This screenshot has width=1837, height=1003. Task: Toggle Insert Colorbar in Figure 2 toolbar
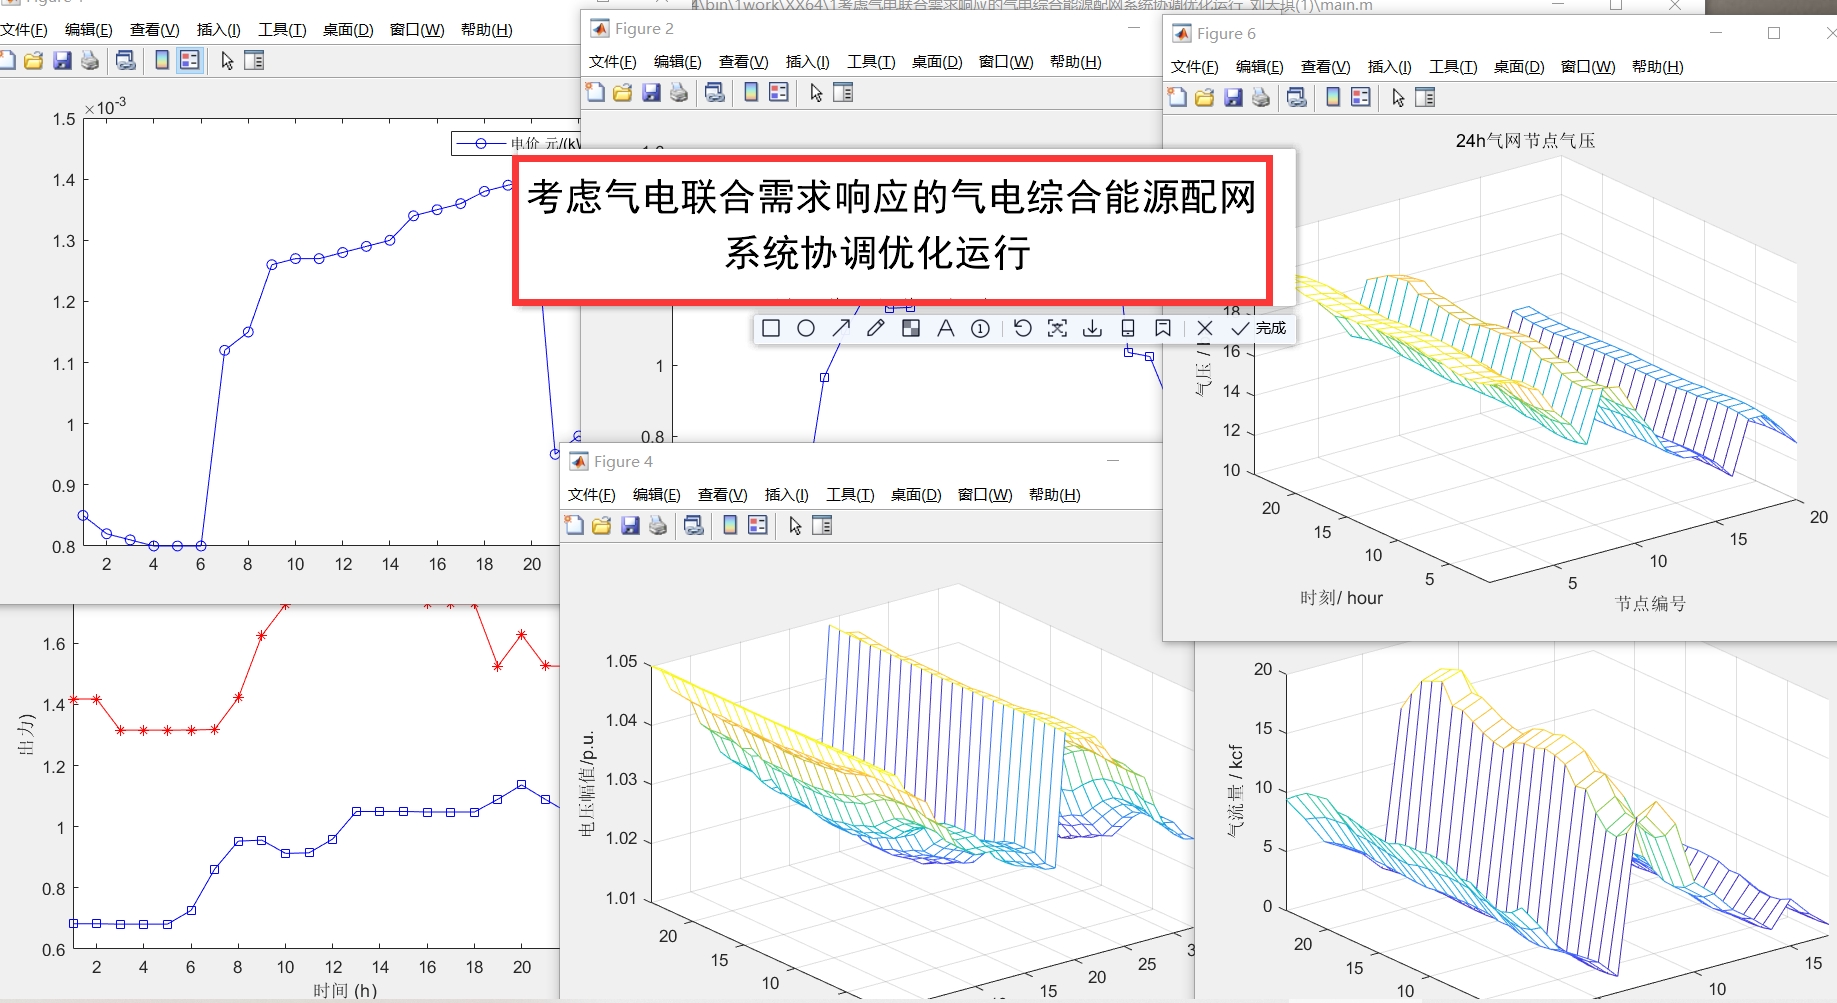[751, 93]
